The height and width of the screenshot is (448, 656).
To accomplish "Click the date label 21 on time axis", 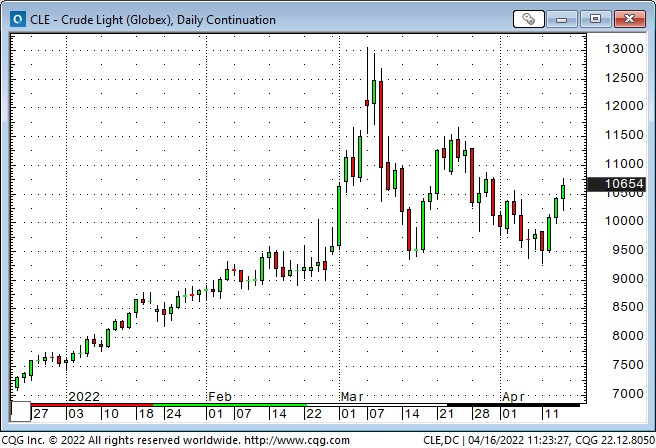I will click(446, 414).
